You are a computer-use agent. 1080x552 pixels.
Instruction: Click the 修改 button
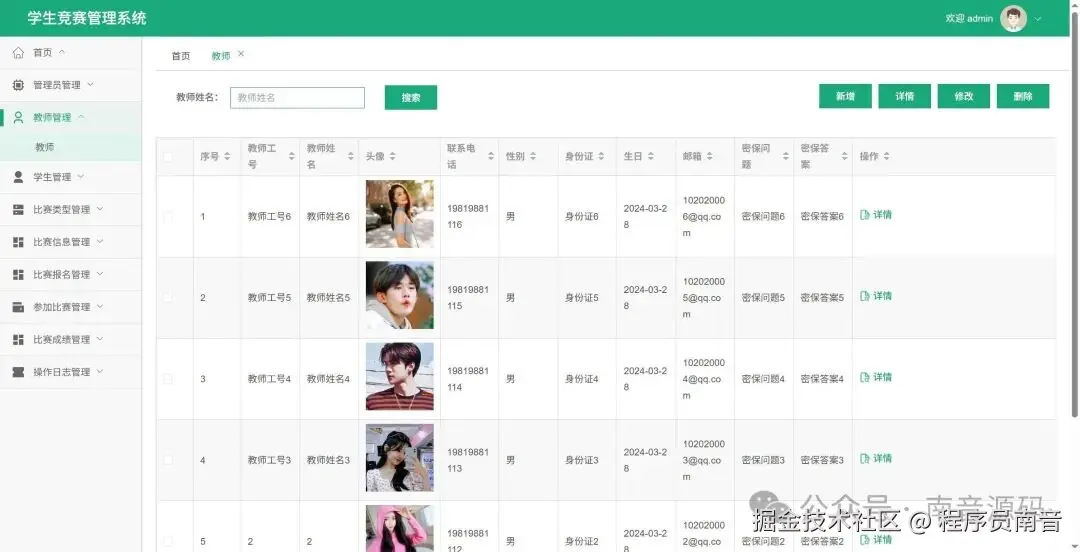pos(964,96)
